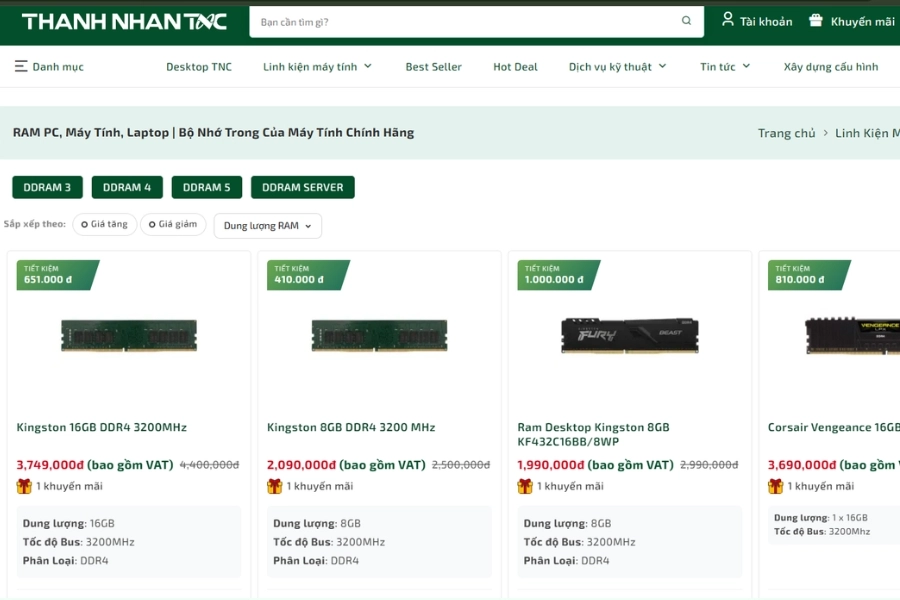Click "Dung lượng: 16GB" spec line
900x600 pixels.
[69, 523]
